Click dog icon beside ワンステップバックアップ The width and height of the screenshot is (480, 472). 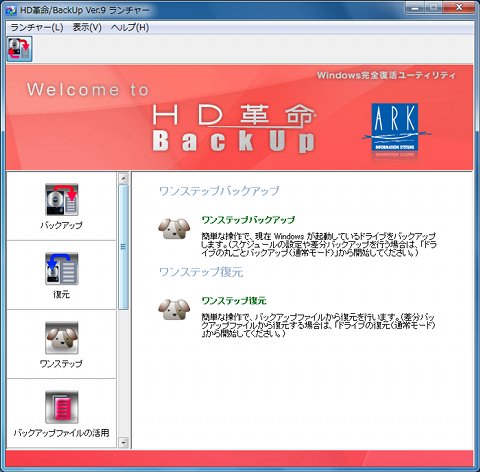pyautogui.click(x=174, y=229)
